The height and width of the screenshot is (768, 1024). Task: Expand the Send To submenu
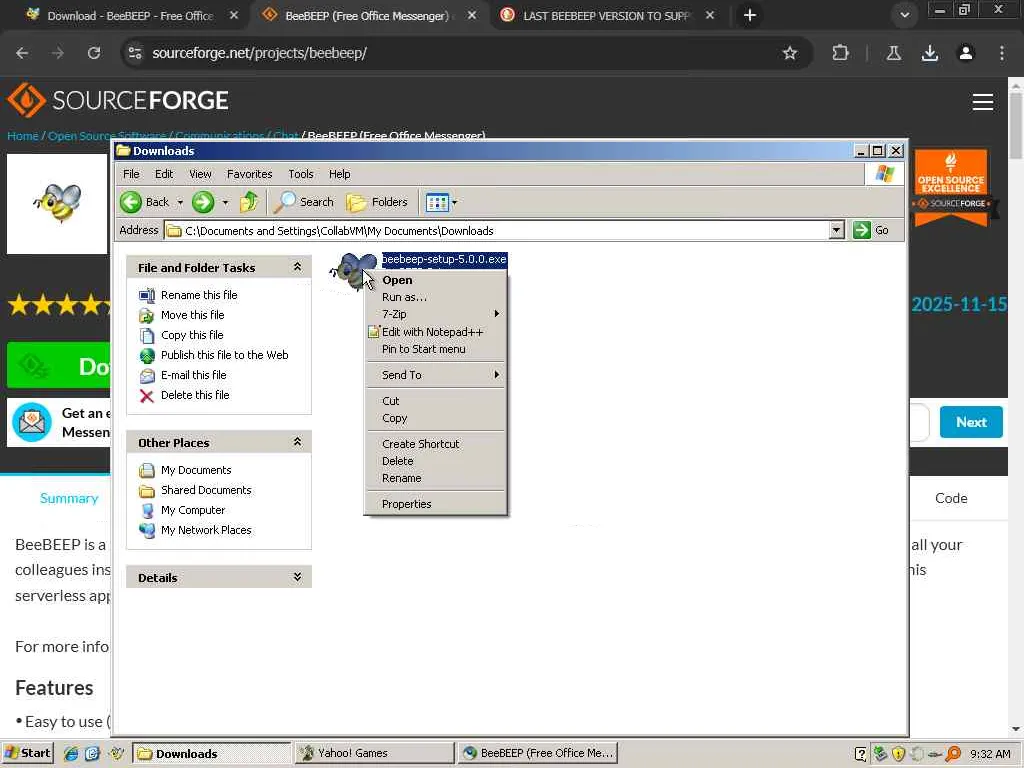point(436,375)
